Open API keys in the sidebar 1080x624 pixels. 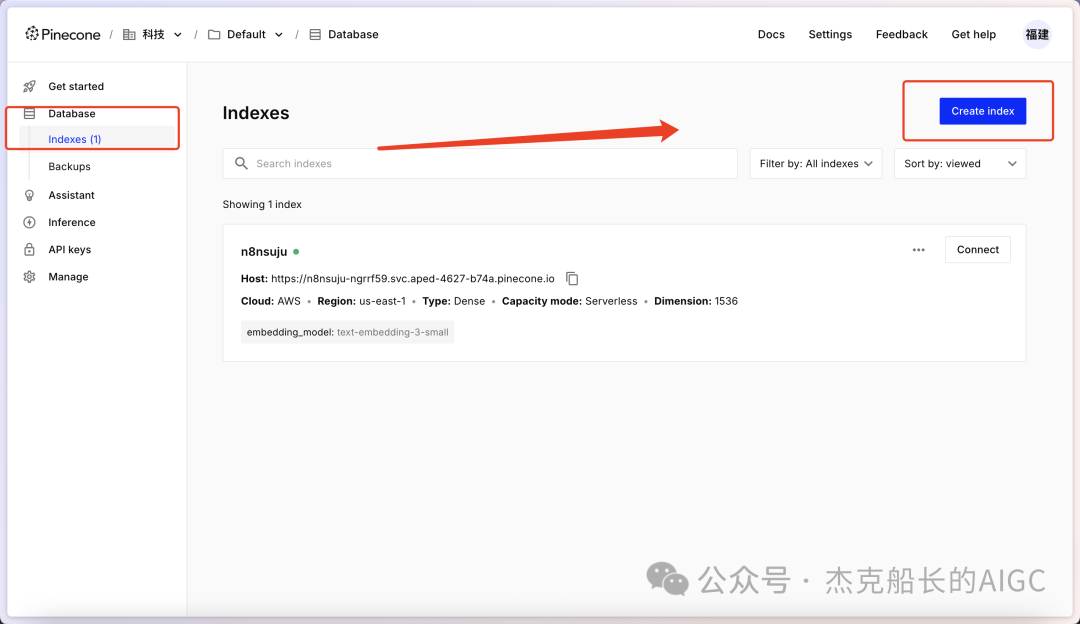(x=70, y=249)
